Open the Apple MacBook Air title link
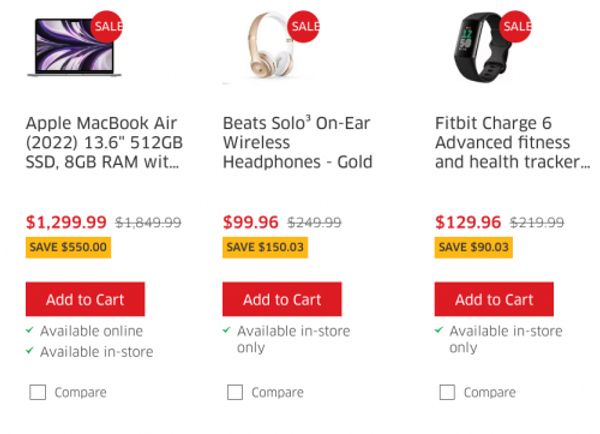Image resolution: width=600 pixels, height=434 pixels. point(104,142)
